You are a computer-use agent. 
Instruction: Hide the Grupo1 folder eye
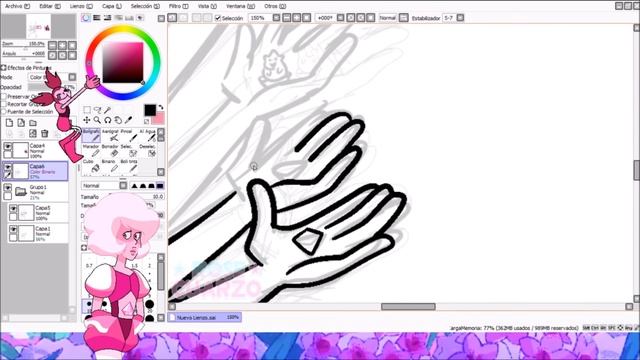(x=8, y=188)
